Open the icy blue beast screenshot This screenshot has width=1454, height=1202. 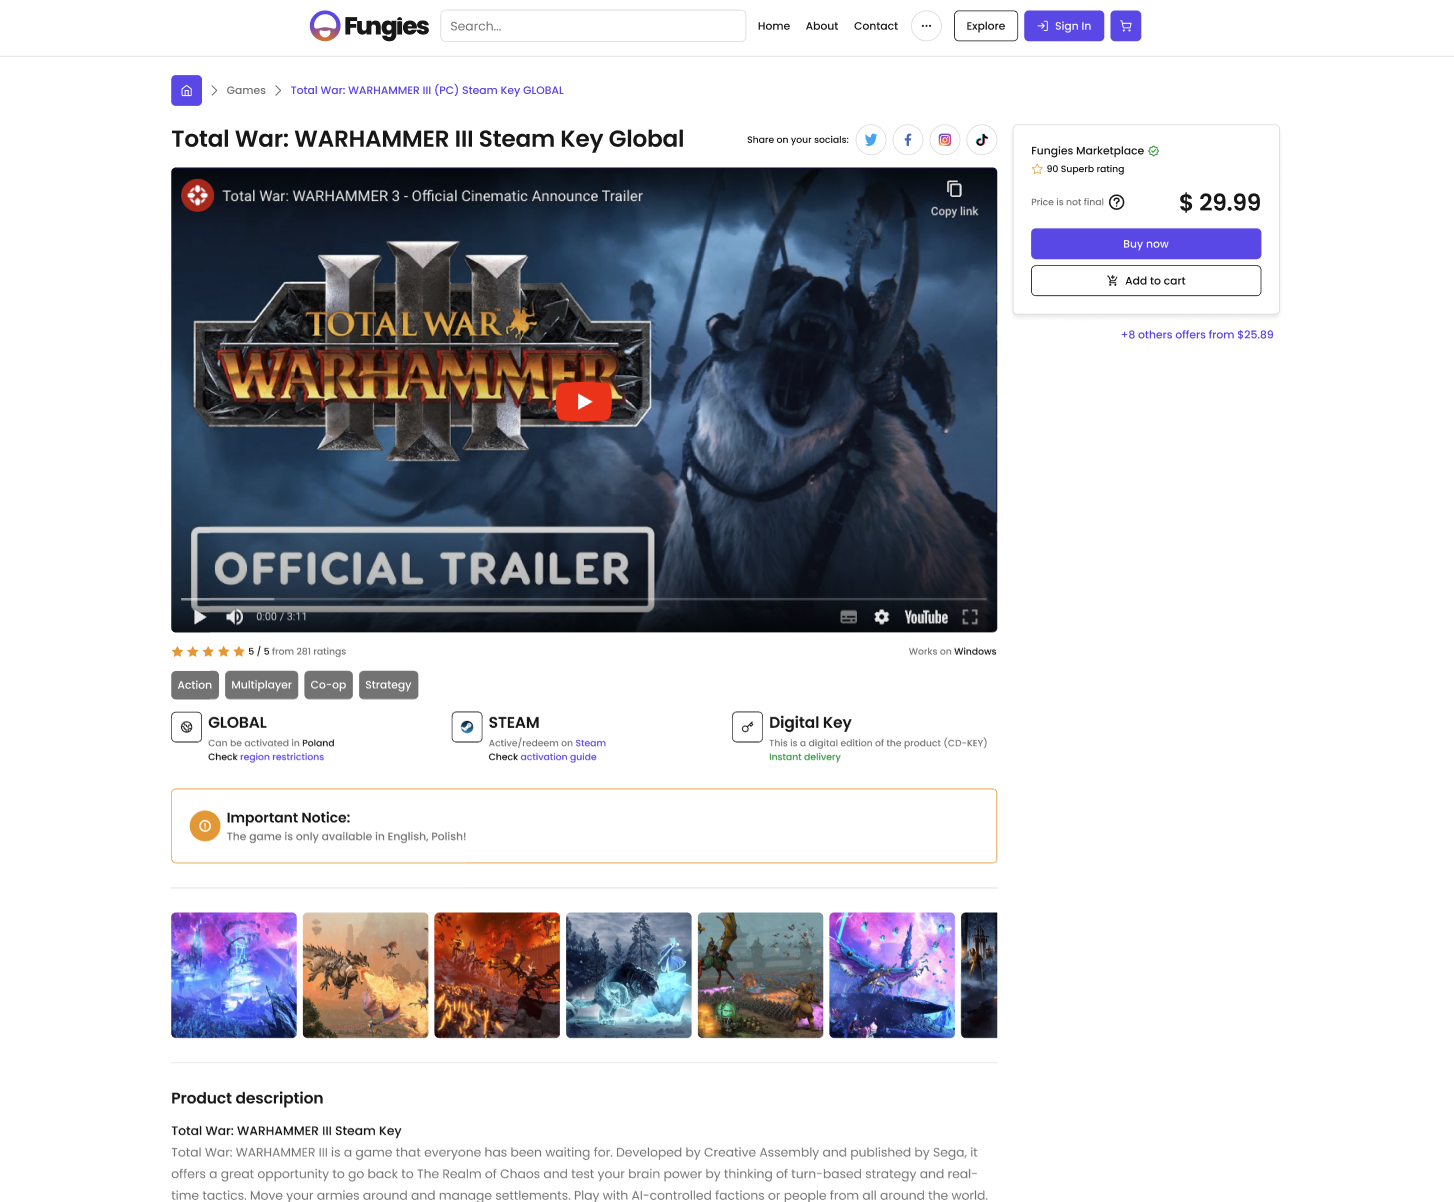tap(629, 975)
